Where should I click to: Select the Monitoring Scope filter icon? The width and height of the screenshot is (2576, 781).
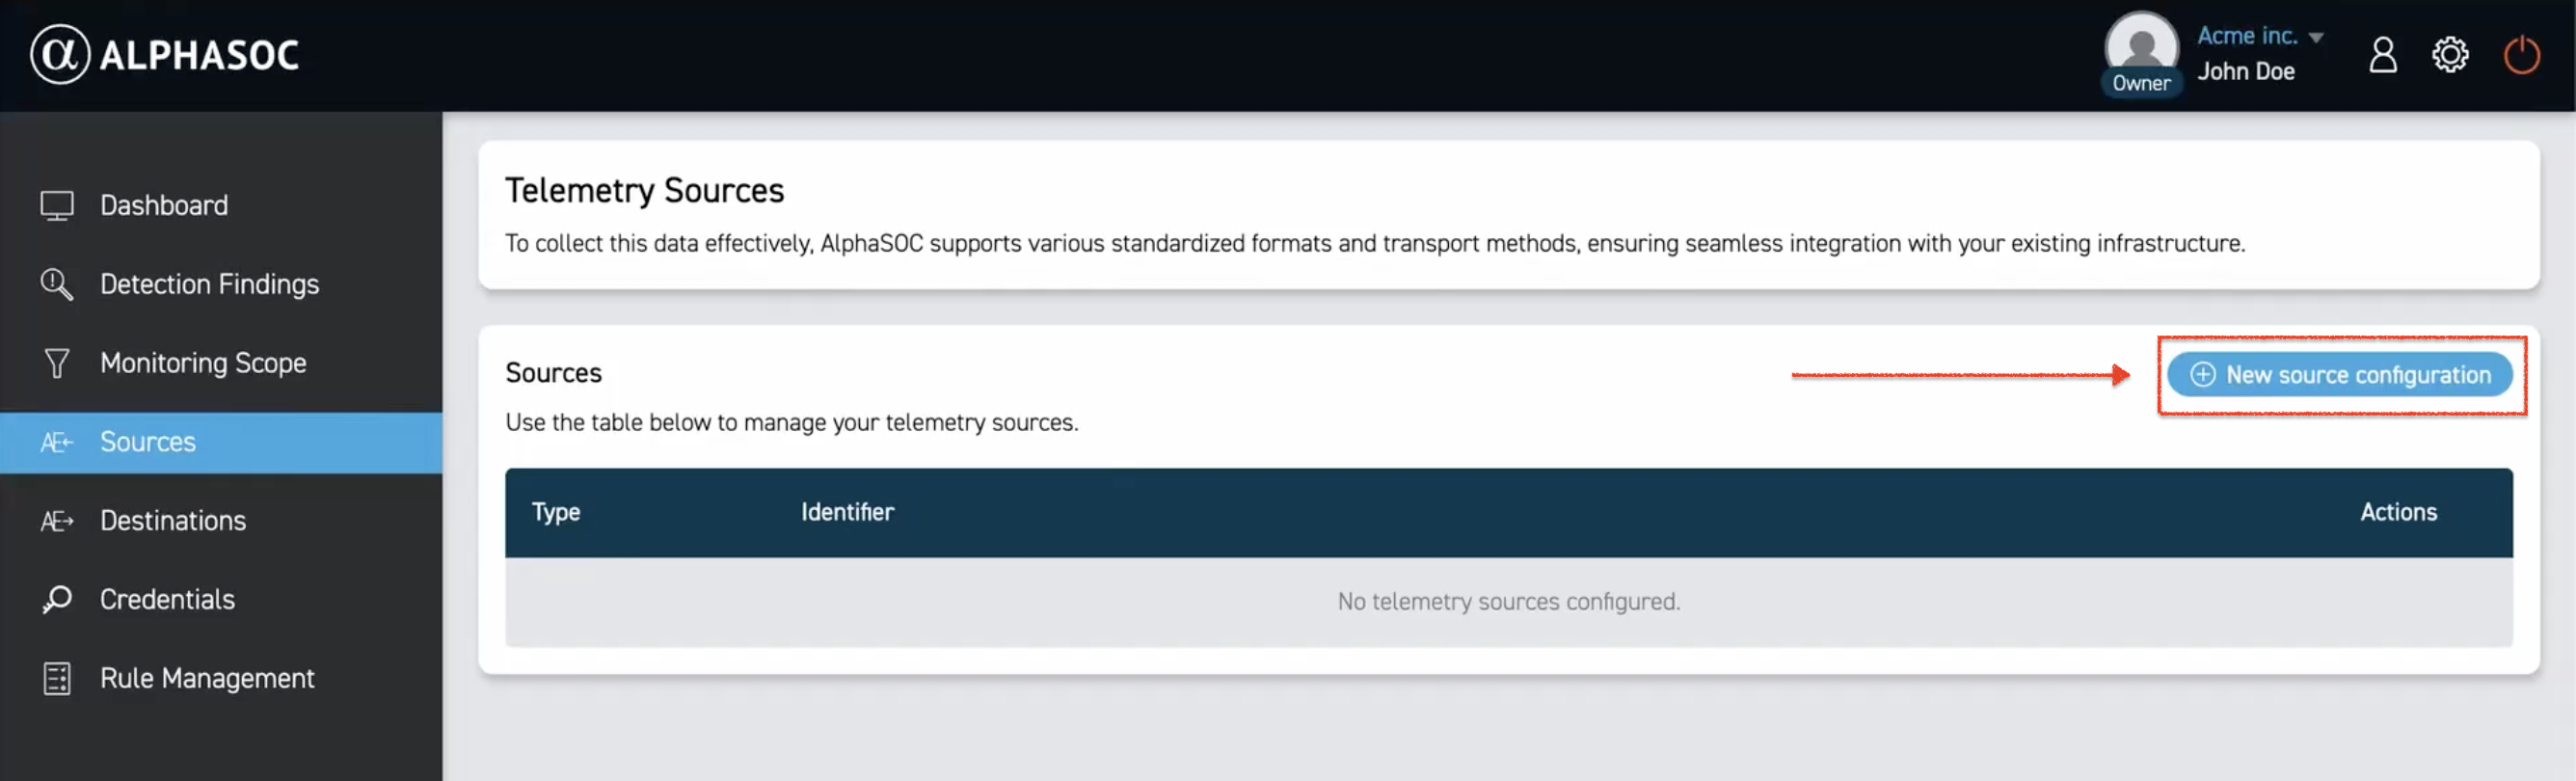click(x=57, y=362)
